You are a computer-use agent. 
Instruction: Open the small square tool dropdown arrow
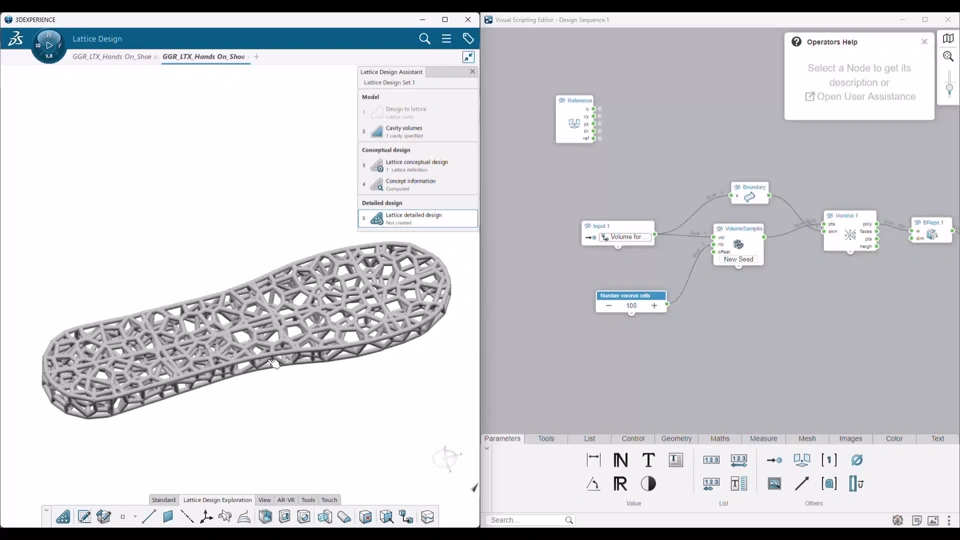(135, 517)
